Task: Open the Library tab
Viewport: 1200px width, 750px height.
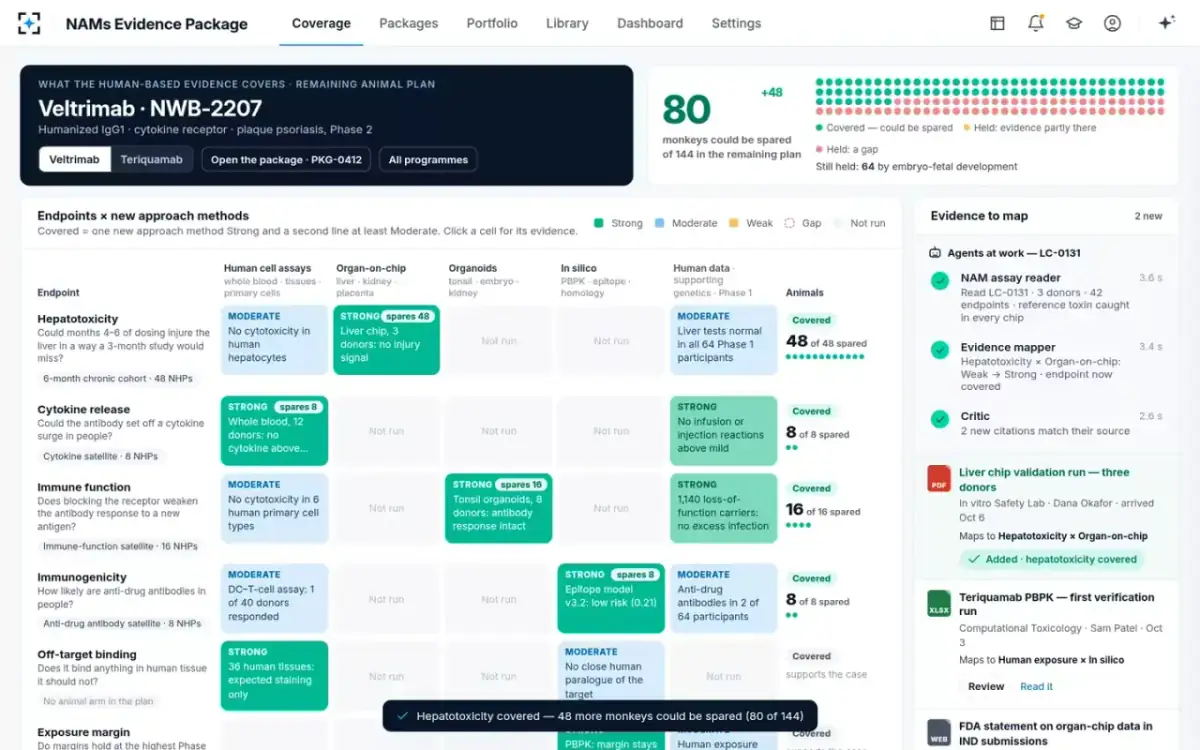Action: (567, 23)
